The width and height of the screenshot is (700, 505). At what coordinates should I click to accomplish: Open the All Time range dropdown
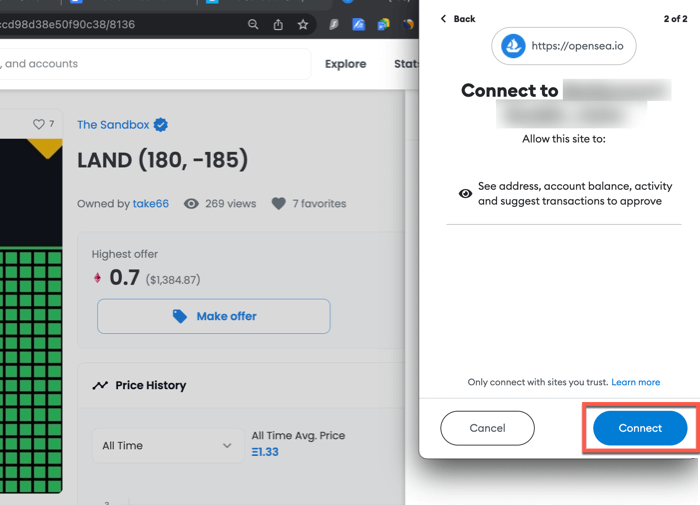tap(168, 446)
